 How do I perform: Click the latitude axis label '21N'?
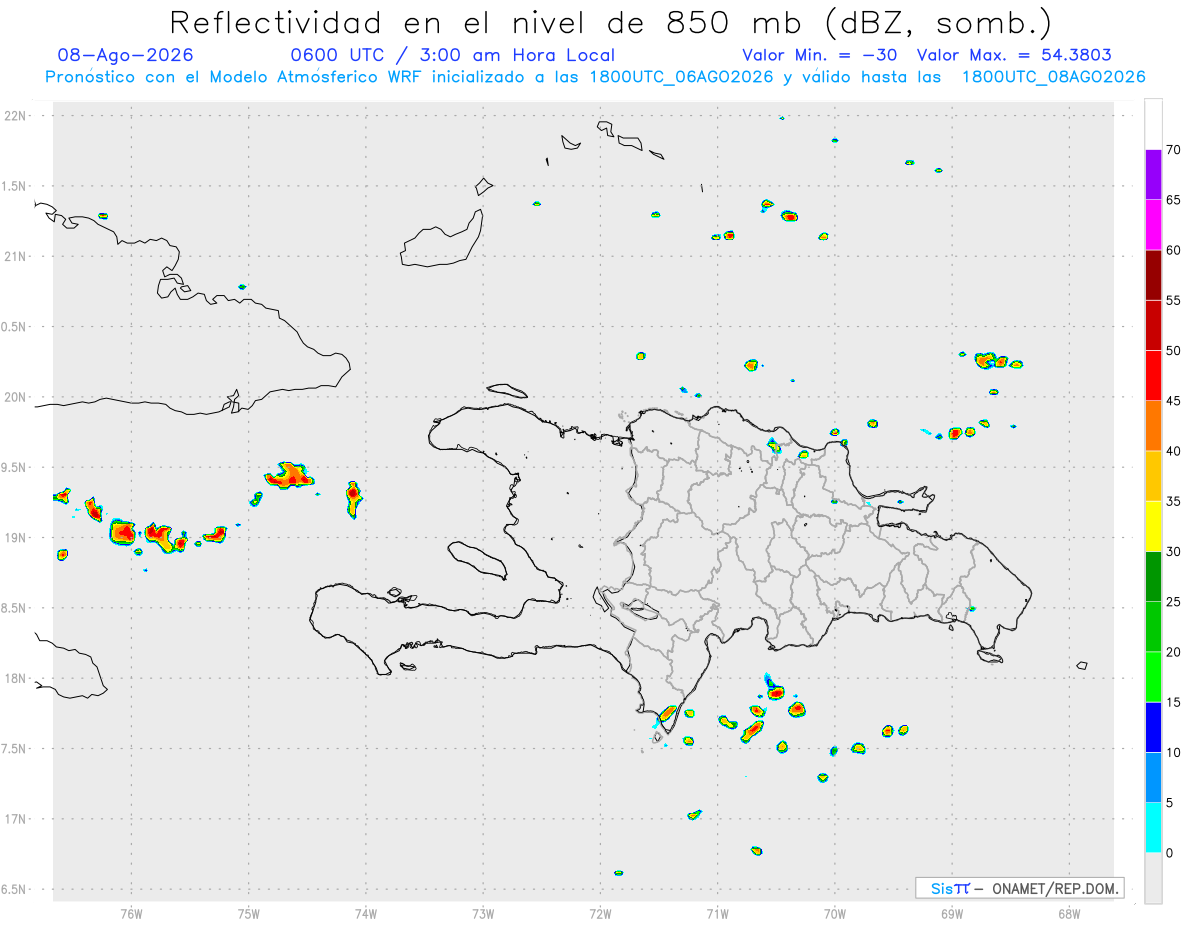click(16, 256)
